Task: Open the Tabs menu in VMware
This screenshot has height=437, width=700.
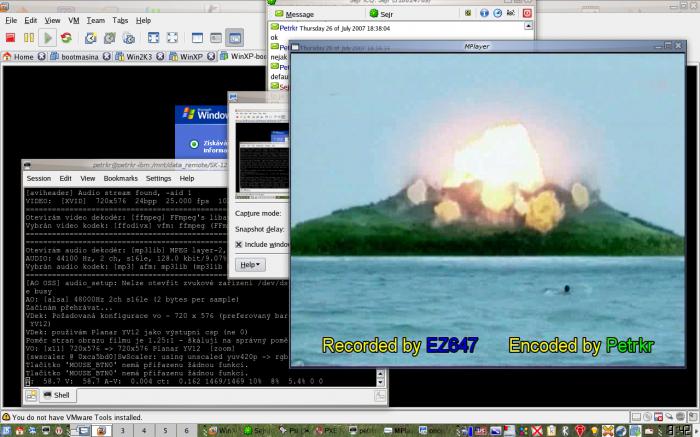Action: 120,21
